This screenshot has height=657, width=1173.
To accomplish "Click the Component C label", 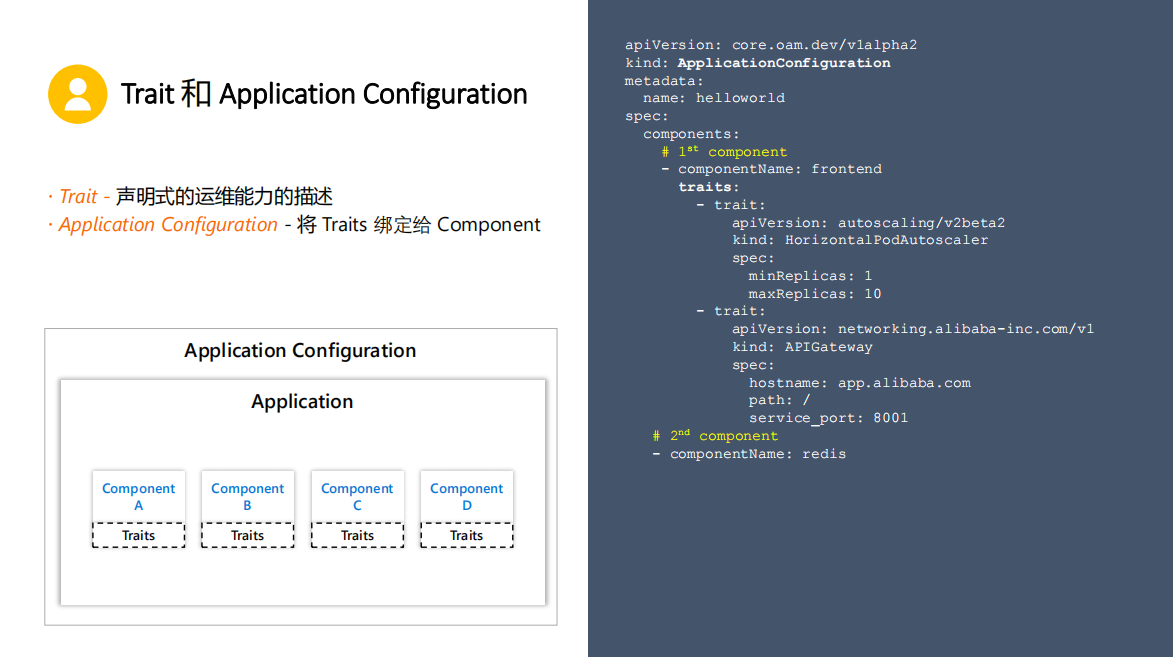I will (x=357, y=496).
